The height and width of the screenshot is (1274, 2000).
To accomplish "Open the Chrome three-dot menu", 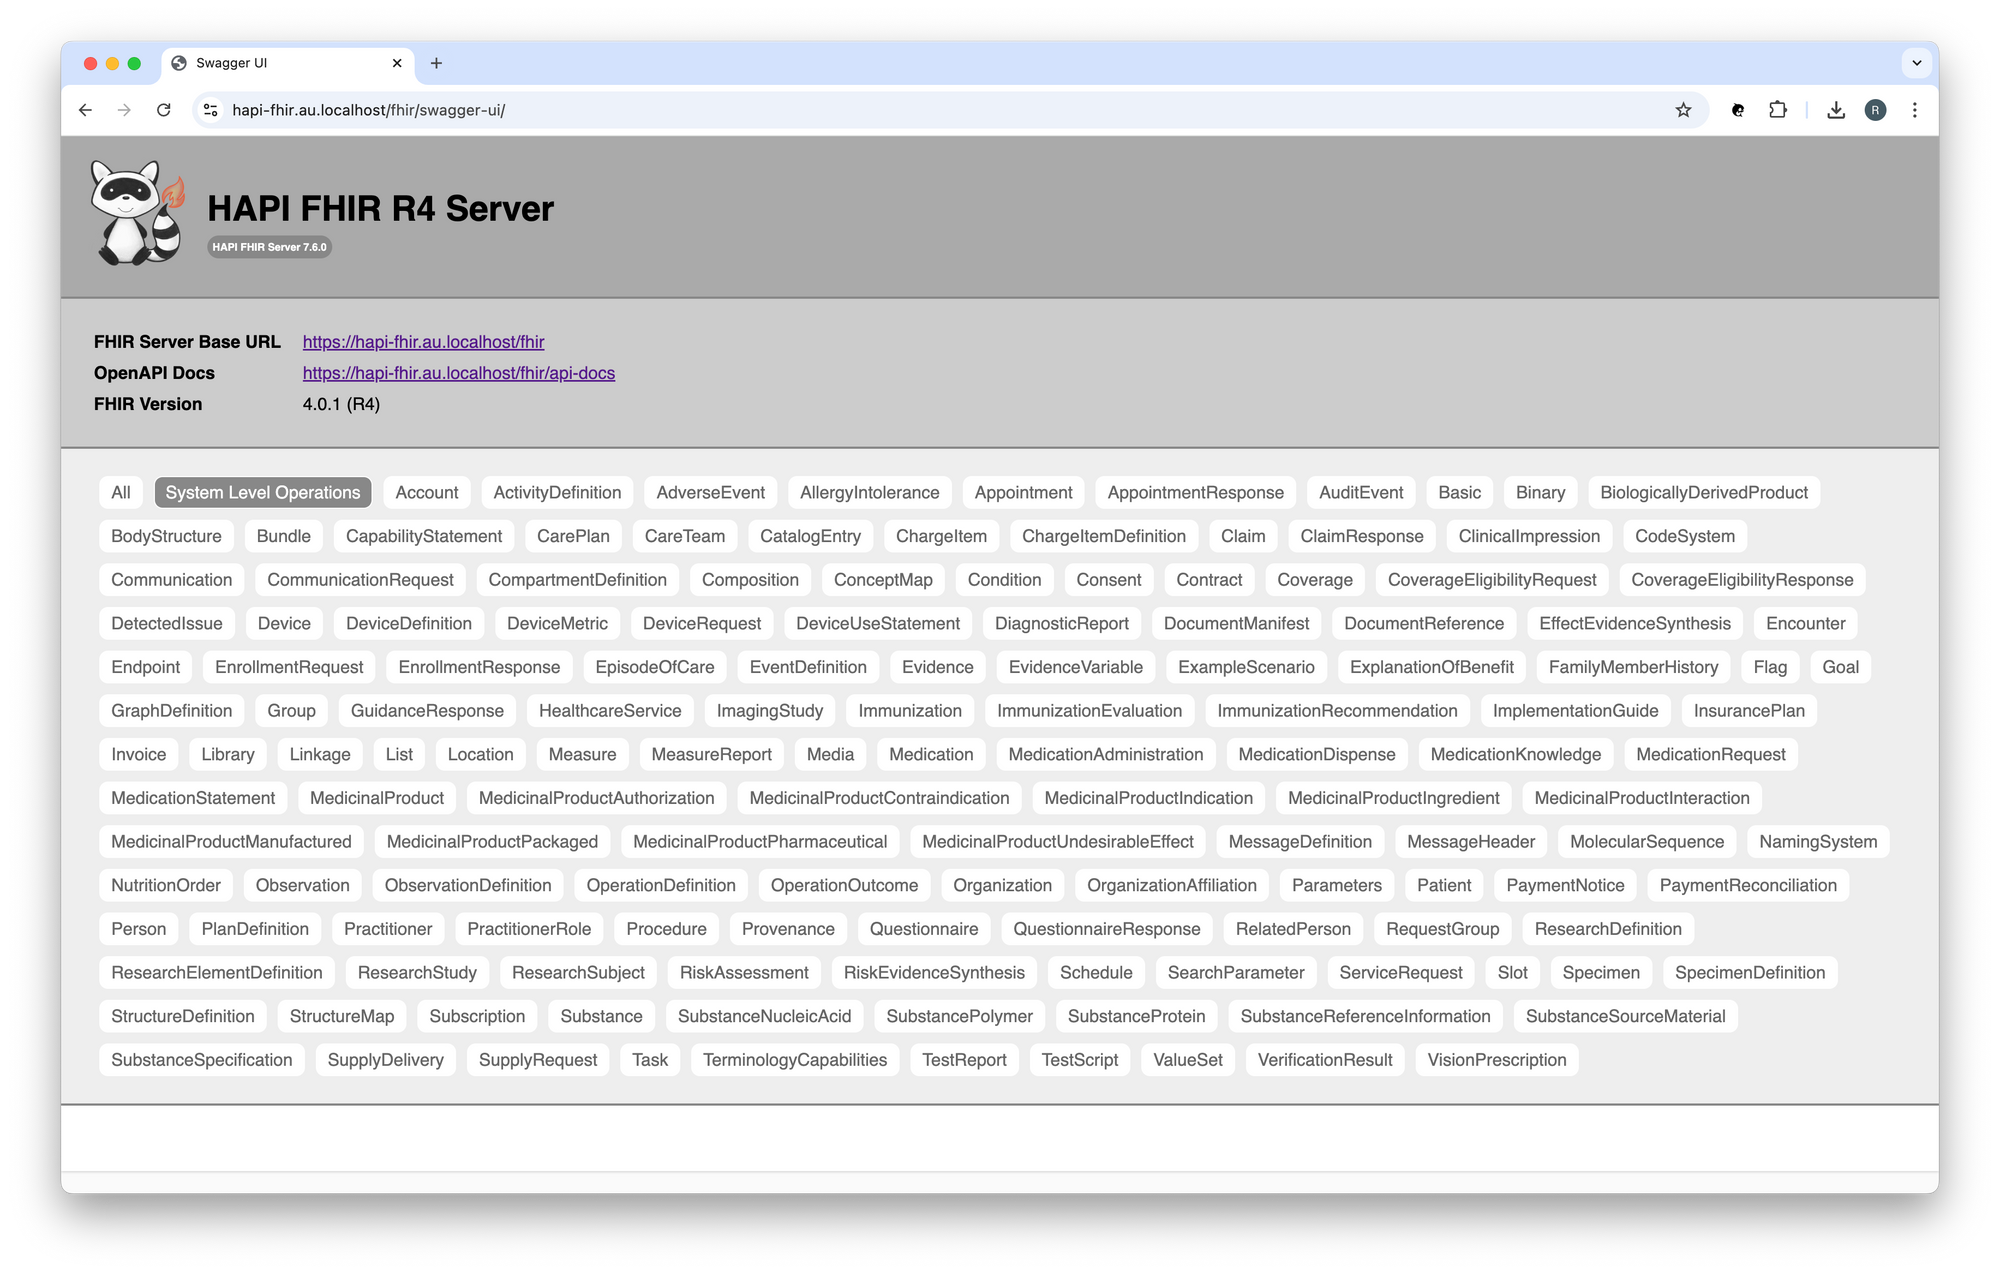I will (x=1914, y=110).
